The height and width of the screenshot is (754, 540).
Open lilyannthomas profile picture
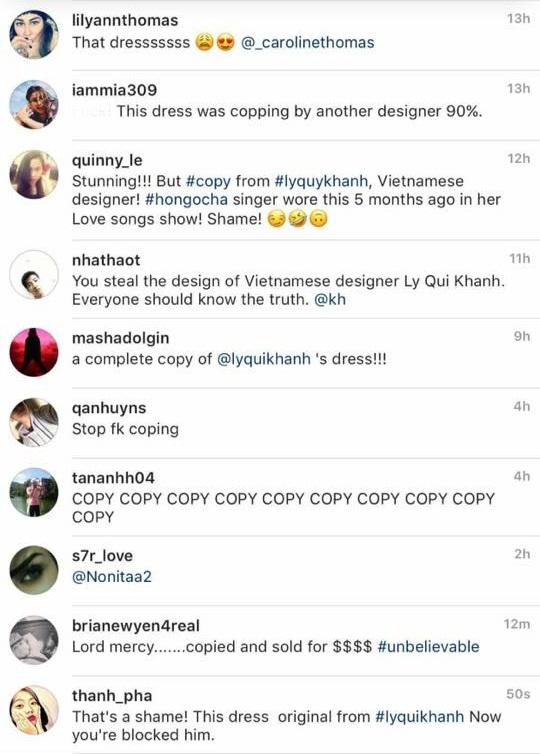tap(34, 34)
